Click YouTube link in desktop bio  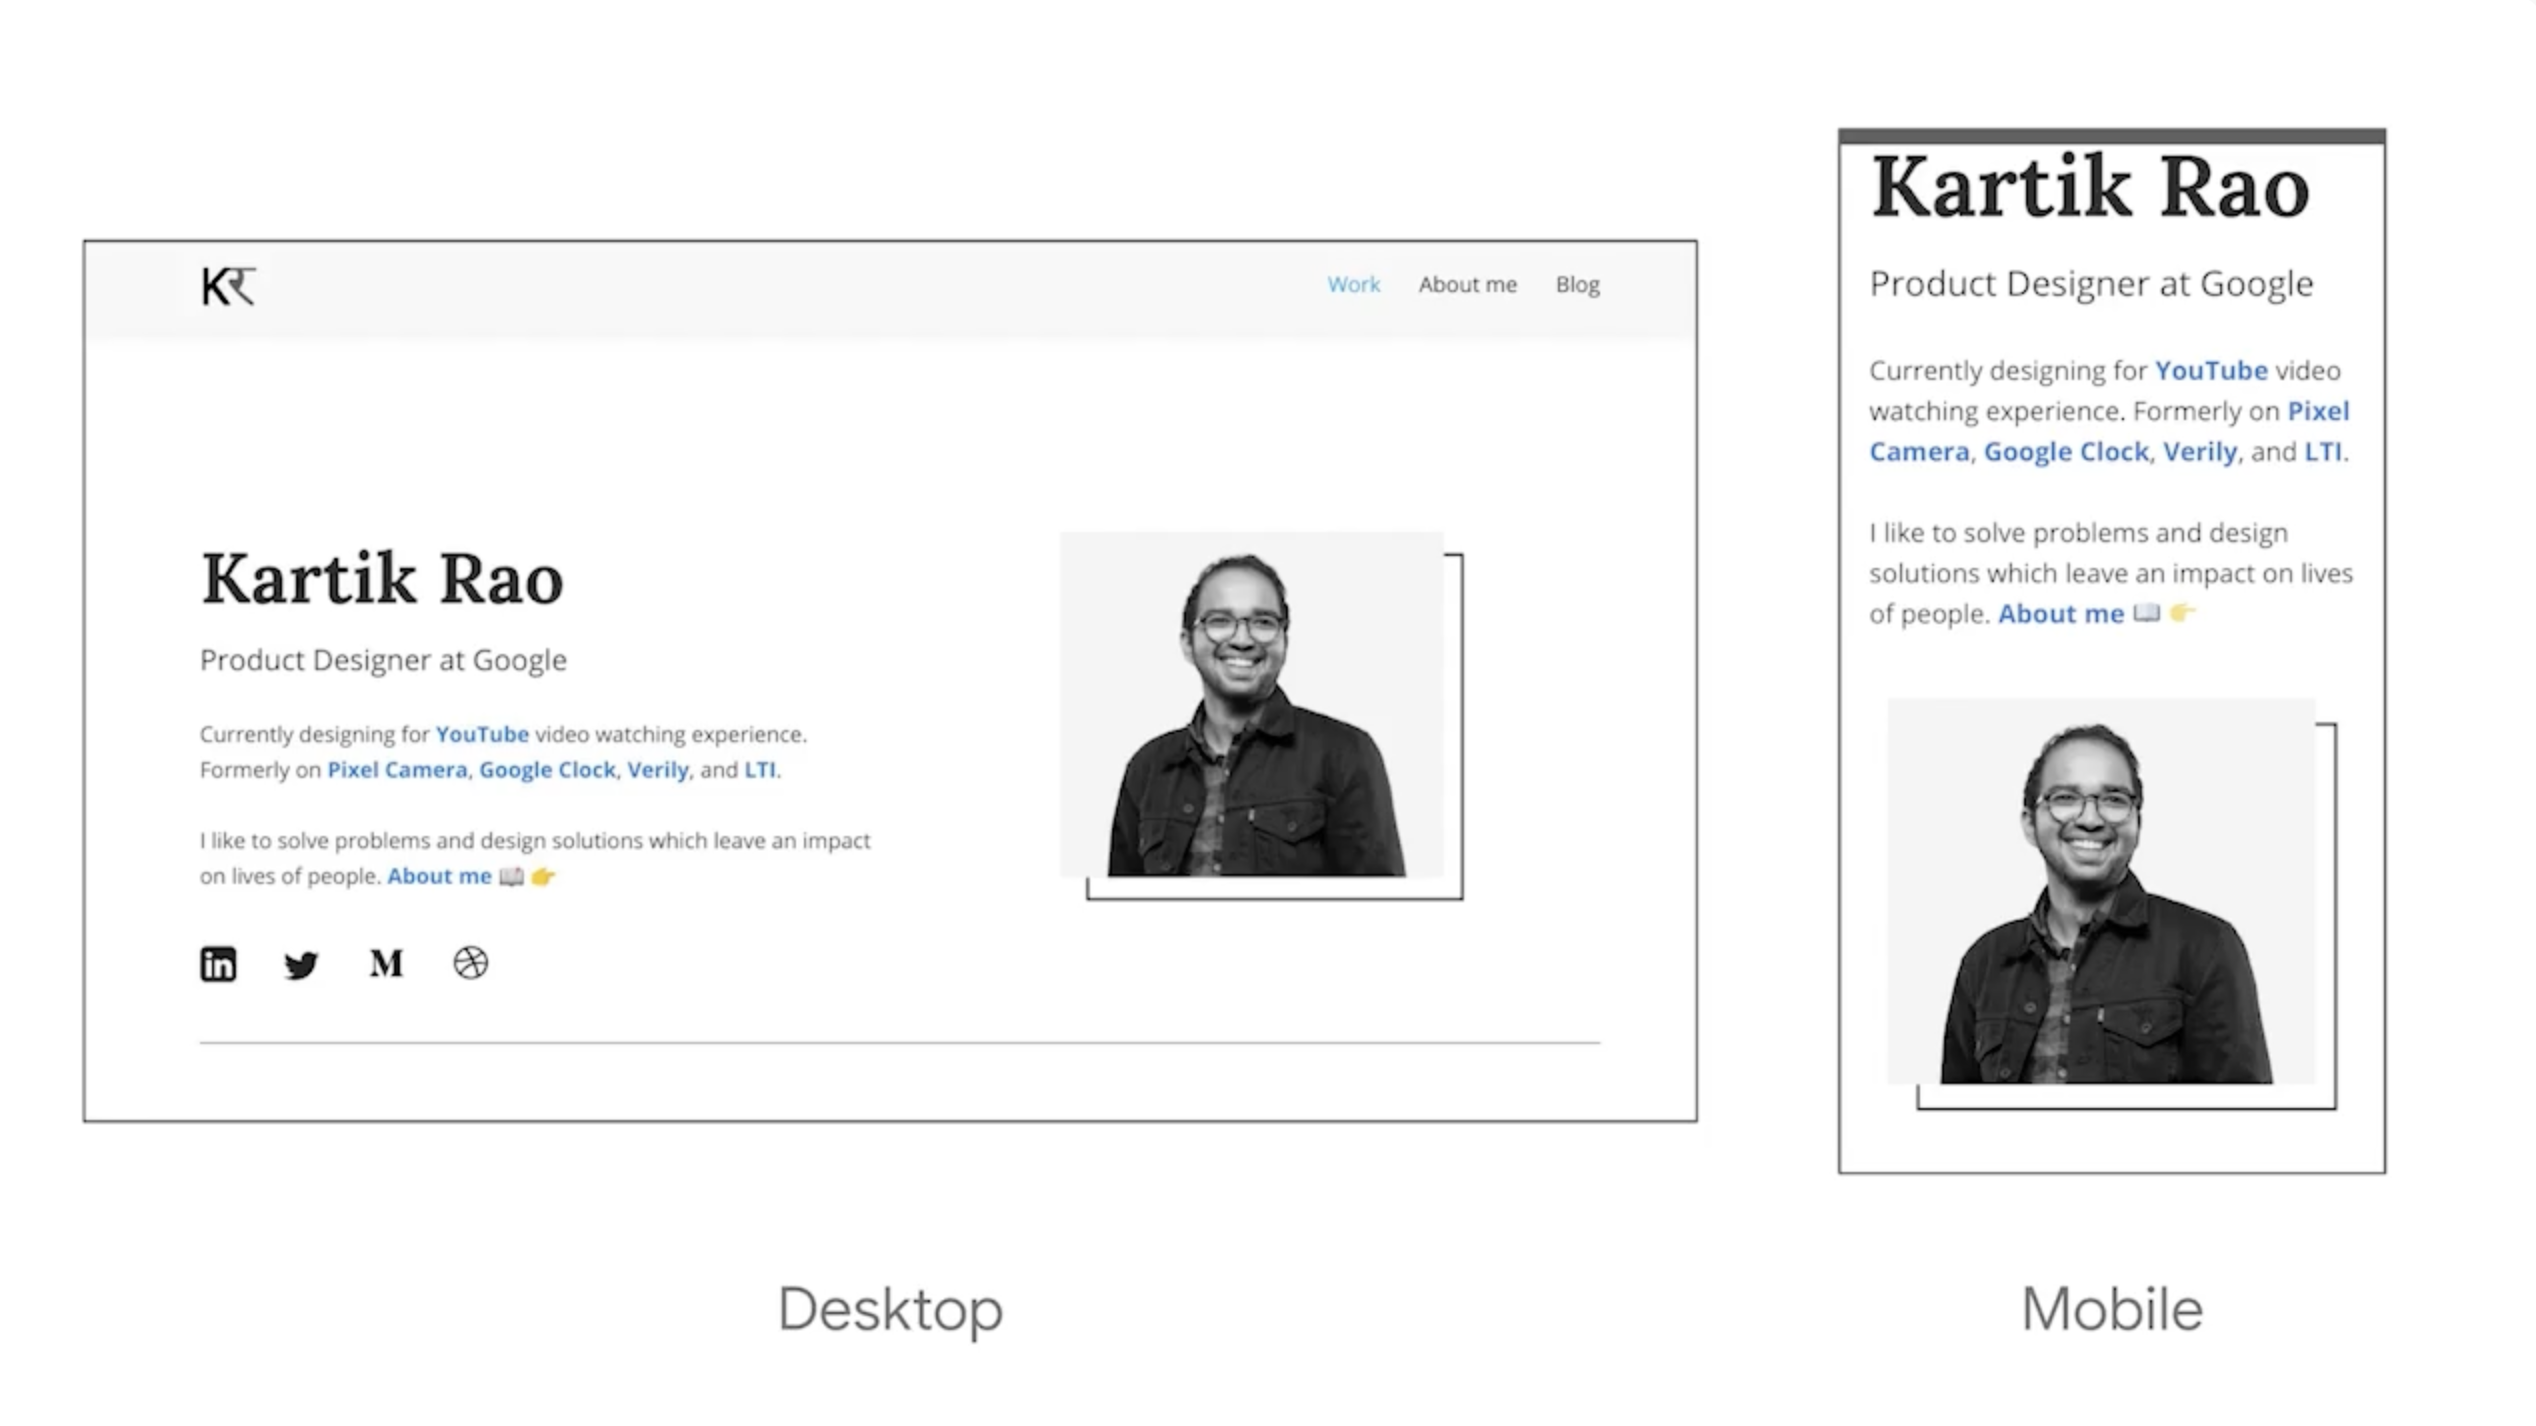click(x=481, y=734)
